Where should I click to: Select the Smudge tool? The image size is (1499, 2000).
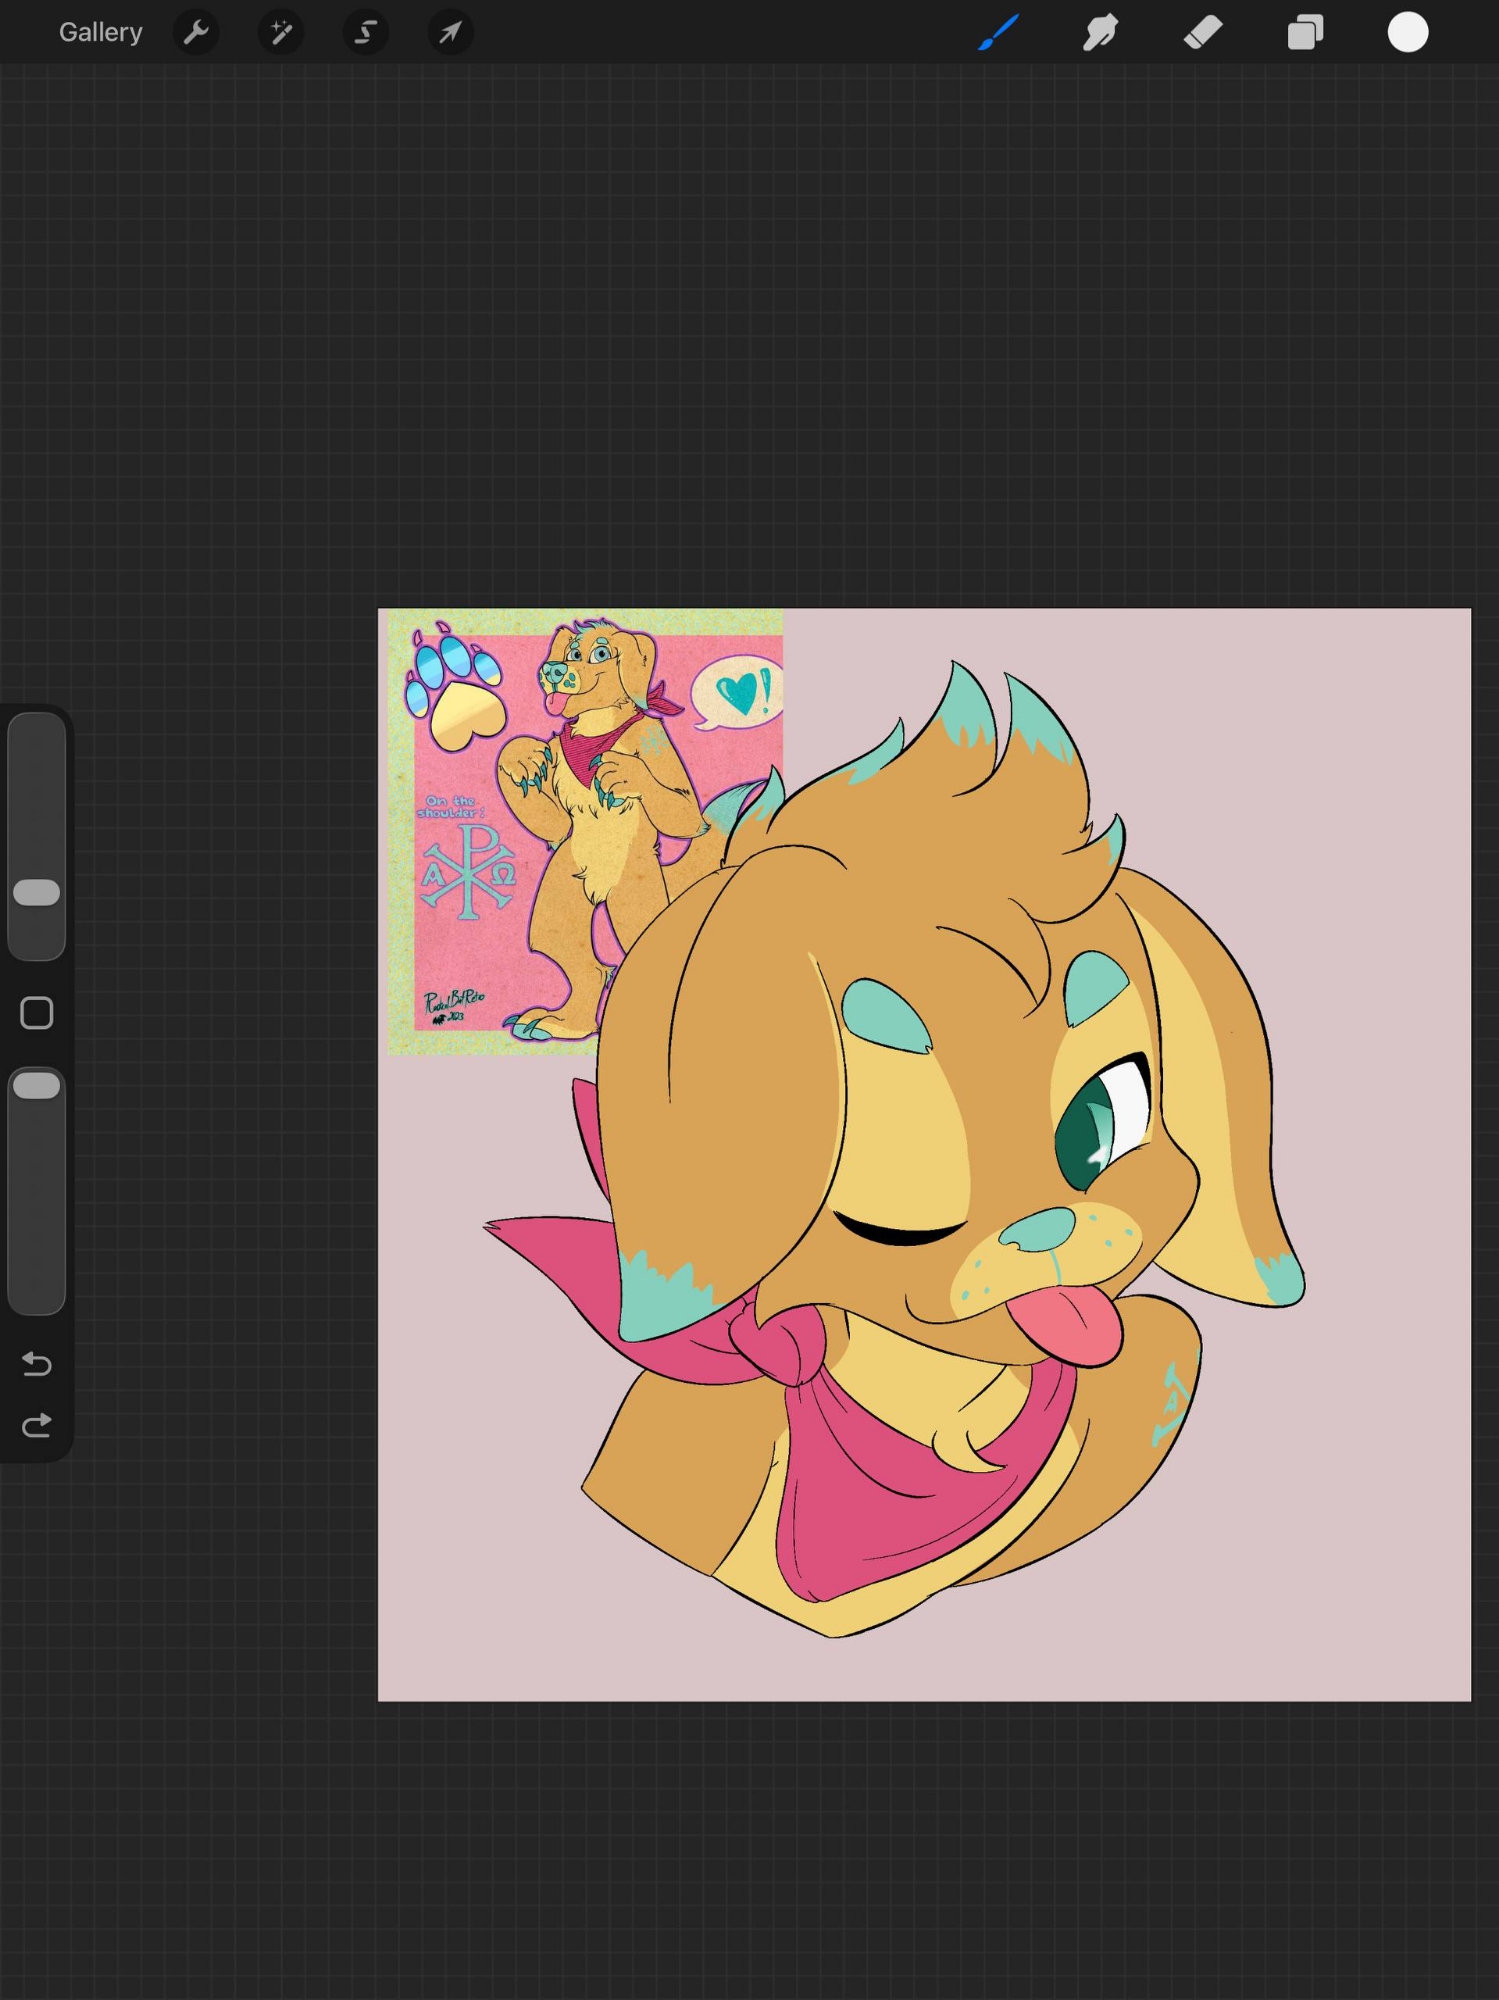pyautogui.click(x=1100, y=33)
